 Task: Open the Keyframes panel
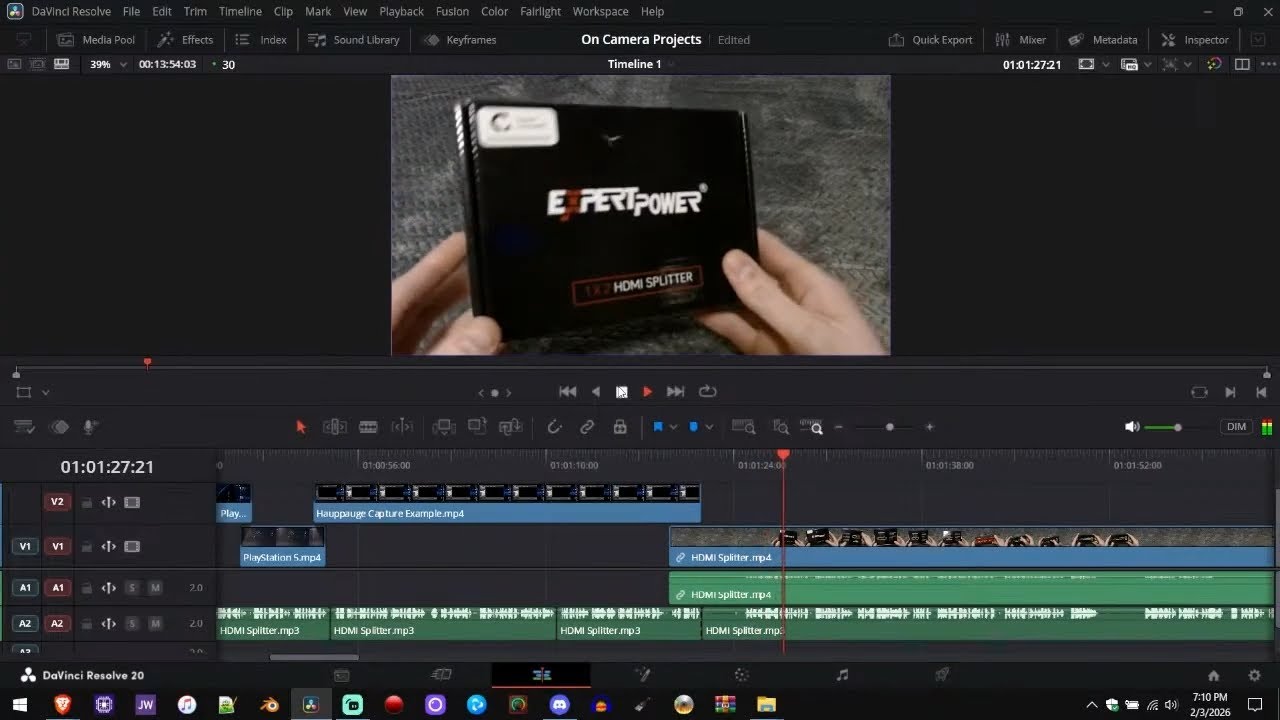tap(460, 40)
